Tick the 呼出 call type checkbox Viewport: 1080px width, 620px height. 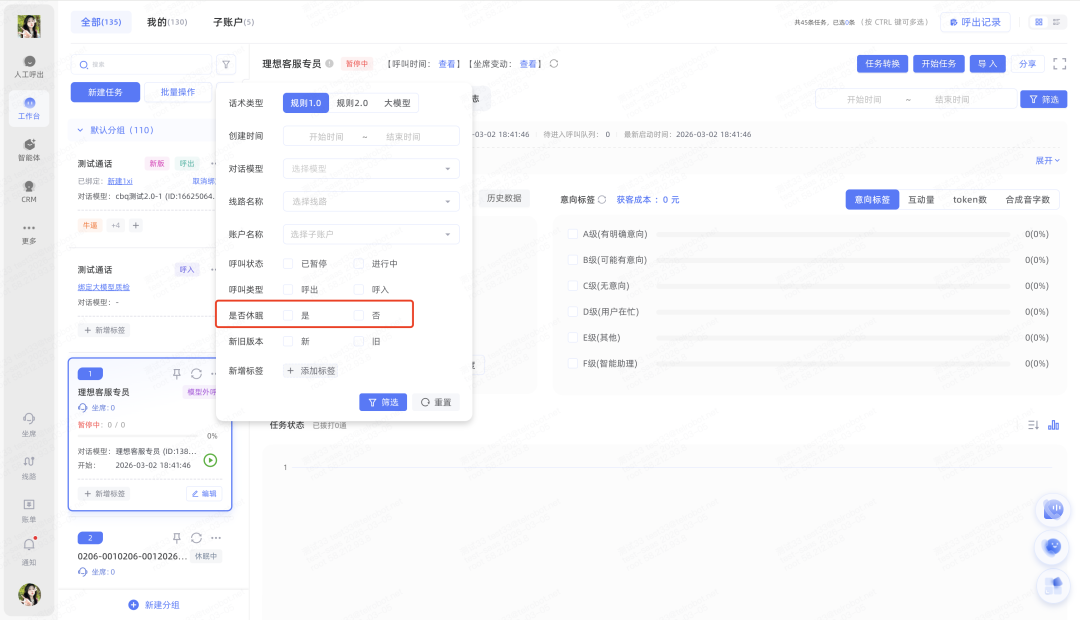(x=289, y=290)
